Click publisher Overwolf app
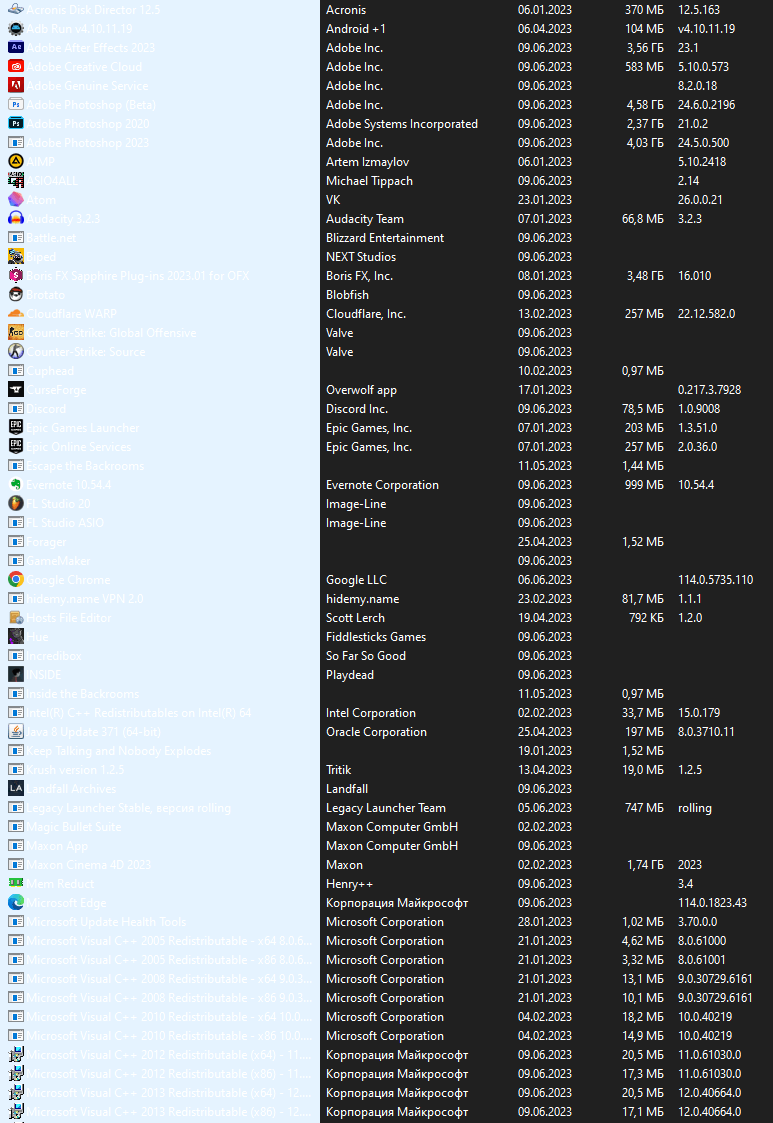Screen dimensions: 773x1123 coord(361,390)
